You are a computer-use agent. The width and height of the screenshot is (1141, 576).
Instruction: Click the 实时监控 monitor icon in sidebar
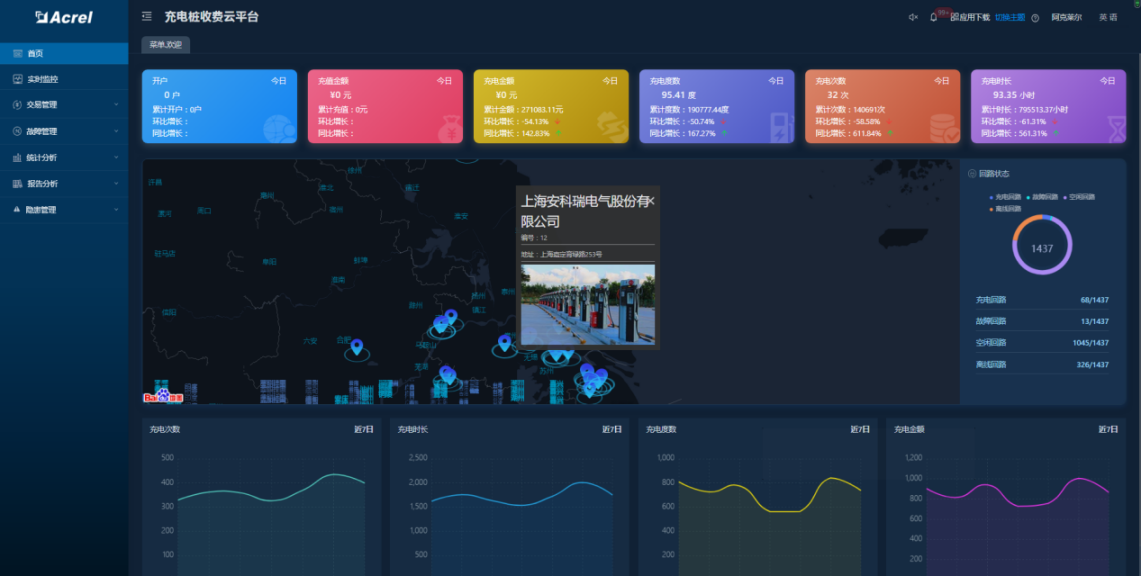[17, 79]
